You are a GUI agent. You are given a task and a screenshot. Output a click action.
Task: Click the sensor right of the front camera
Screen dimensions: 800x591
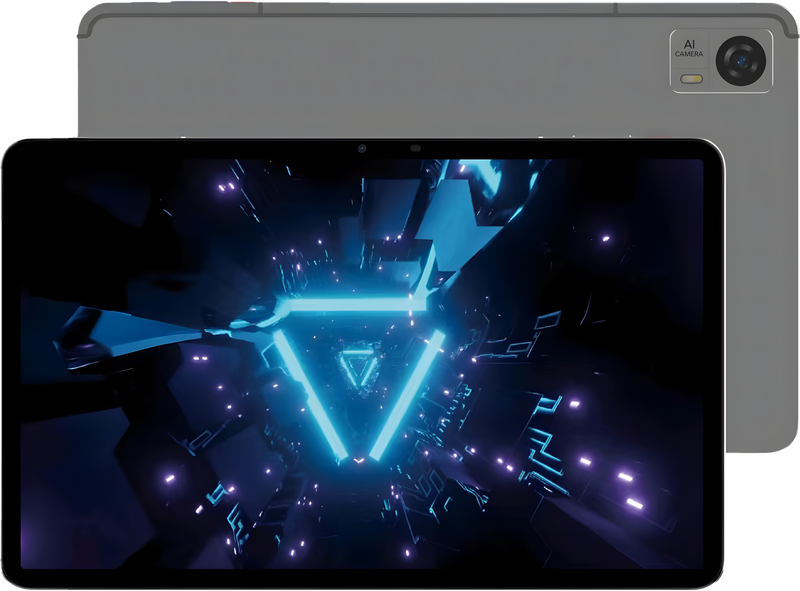click(415, 149)
